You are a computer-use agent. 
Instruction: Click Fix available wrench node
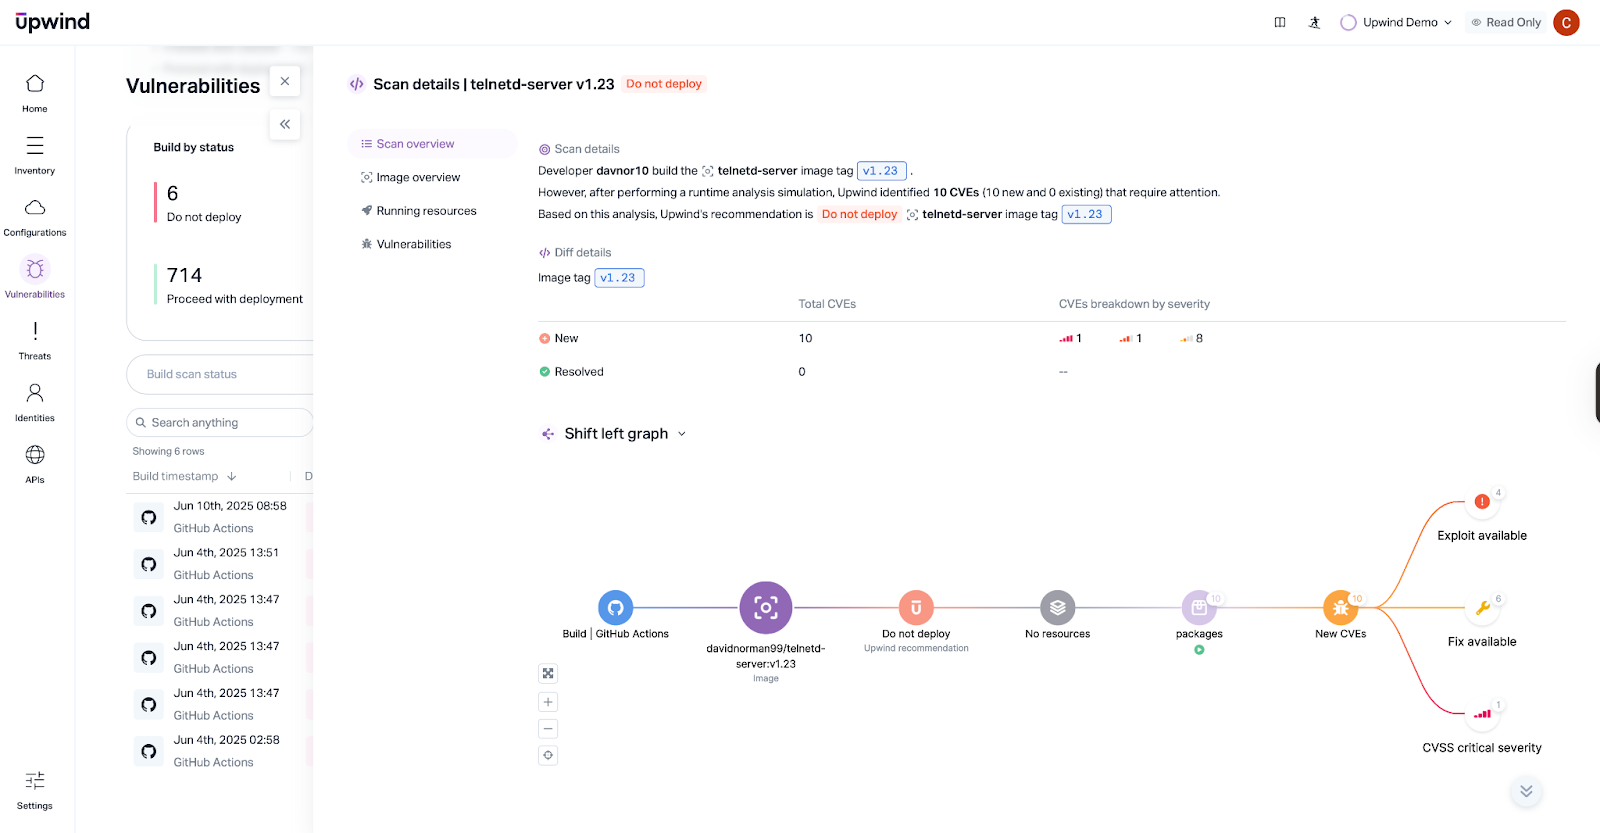1482,608
